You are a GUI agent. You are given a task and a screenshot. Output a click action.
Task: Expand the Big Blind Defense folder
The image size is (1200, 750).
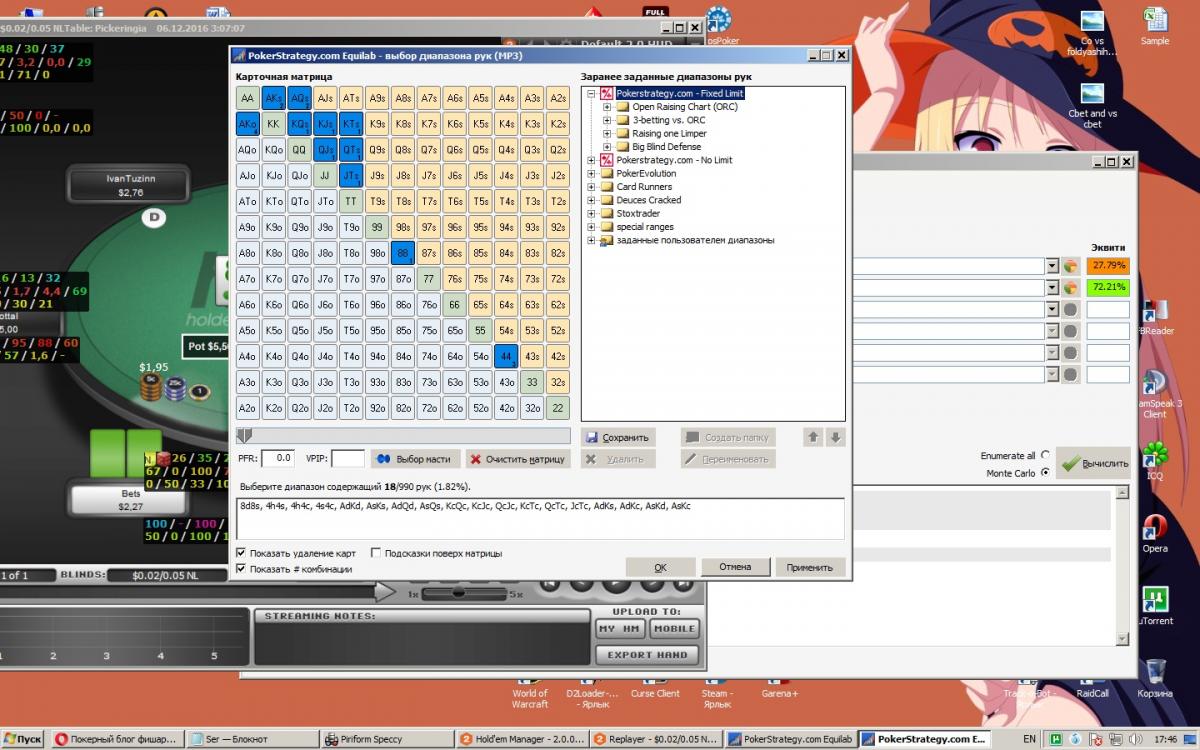click(x=607, y=147)
